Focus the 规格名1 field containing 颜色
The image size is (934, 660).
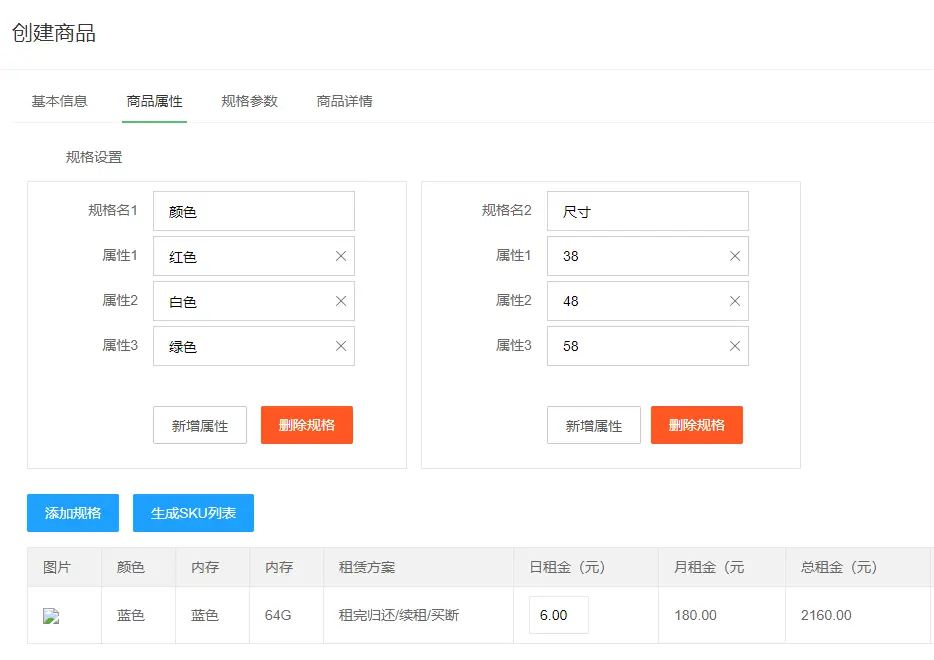253,211
